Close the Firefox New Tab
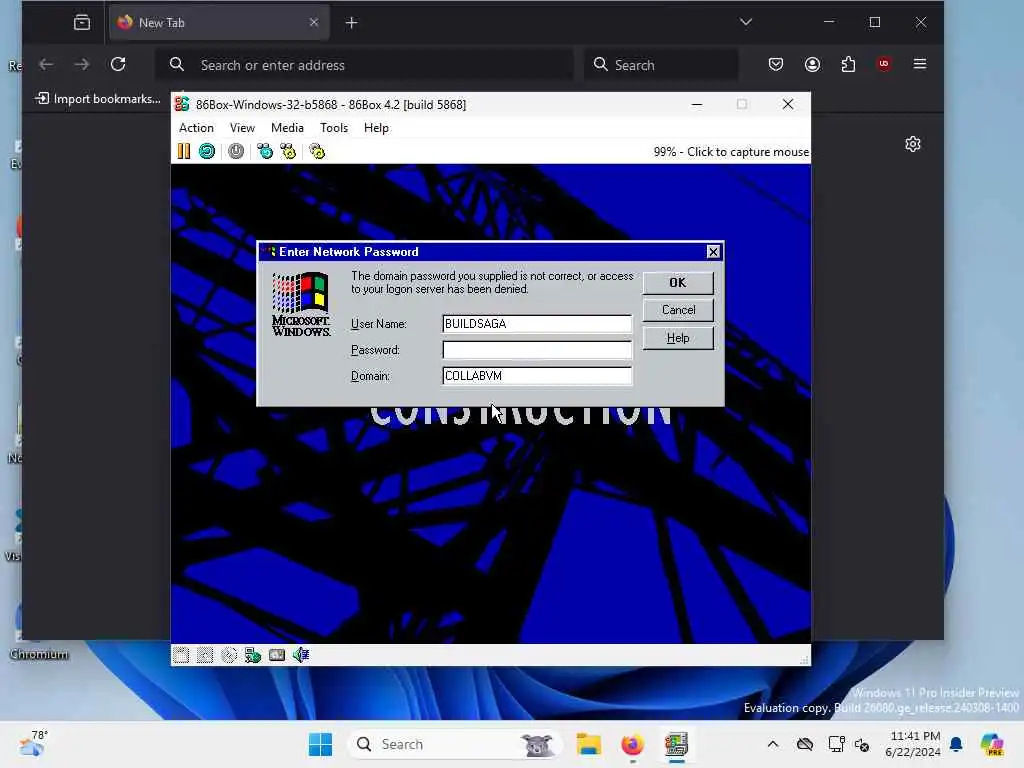Image resolution: width=1024 pixels, height=768 pixels. (x=314, y=23)
